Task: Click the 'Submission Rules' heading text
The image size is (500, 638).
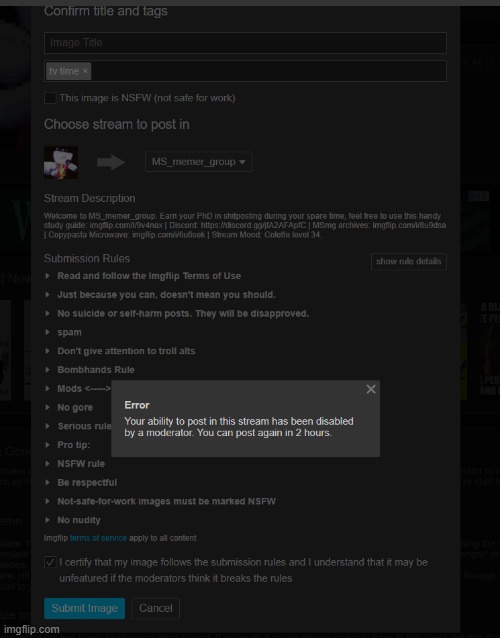Action: click(x=87, y=258)
